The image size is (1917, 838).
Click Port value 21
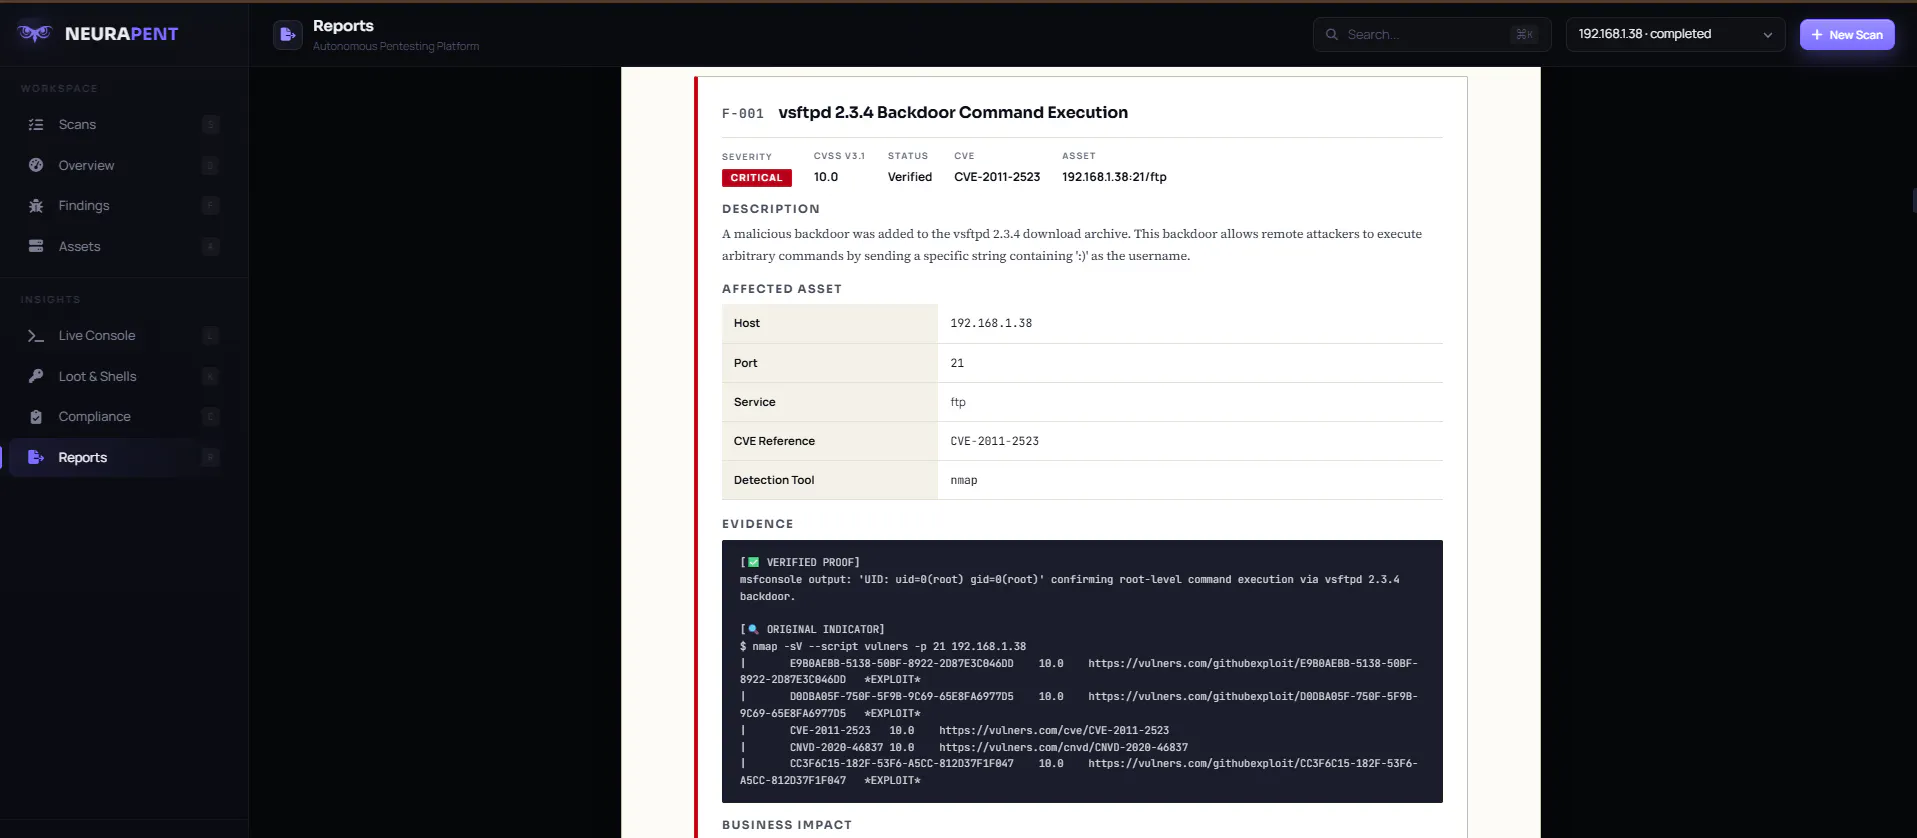click(957, 363)
